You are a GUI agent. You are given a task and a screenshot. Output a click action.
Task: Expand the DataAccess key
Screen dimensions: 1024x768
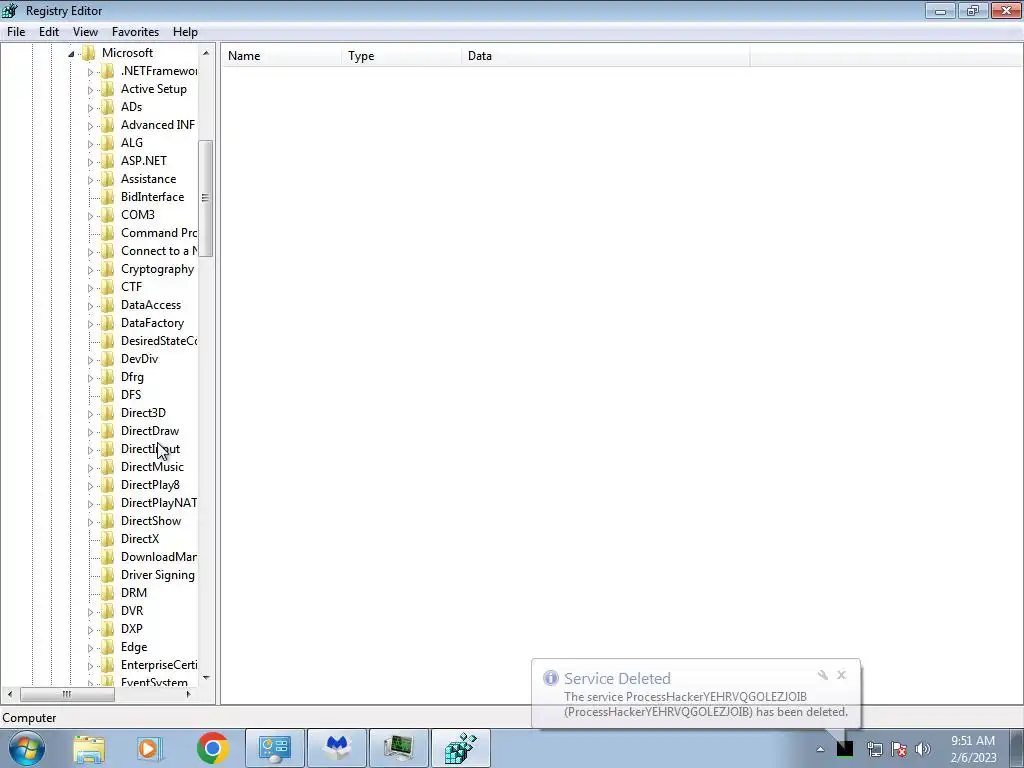pyautogui.click(x=90, y=306)
